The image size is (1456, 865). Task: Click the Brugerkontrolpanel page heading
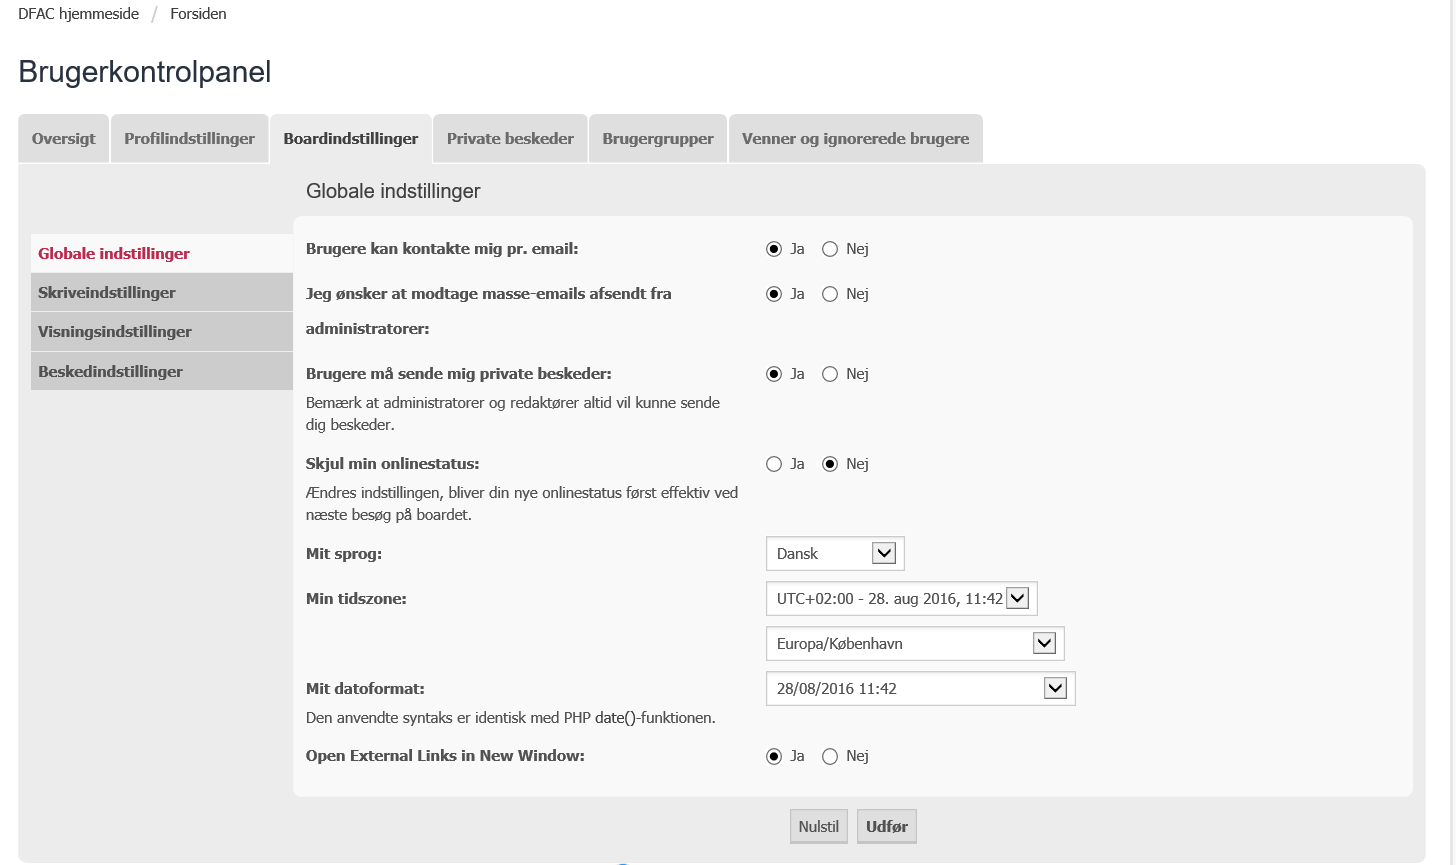[x=145, y=72]
